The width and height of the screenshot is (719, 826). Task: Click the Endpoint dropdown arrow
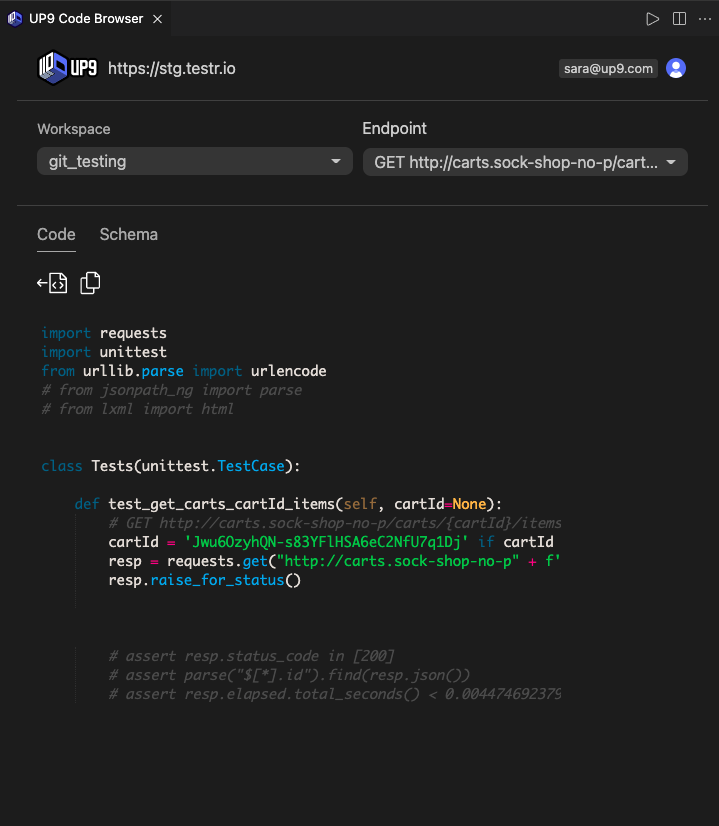coord(671,162)
